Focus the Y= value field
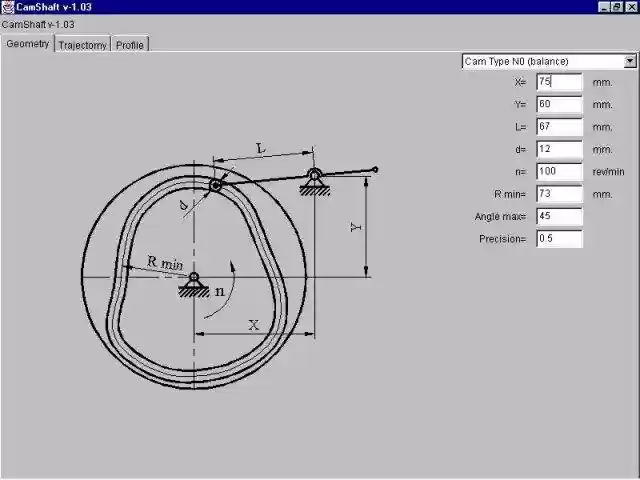The height and width of the screenshot is (480, 640). point(559,104)
